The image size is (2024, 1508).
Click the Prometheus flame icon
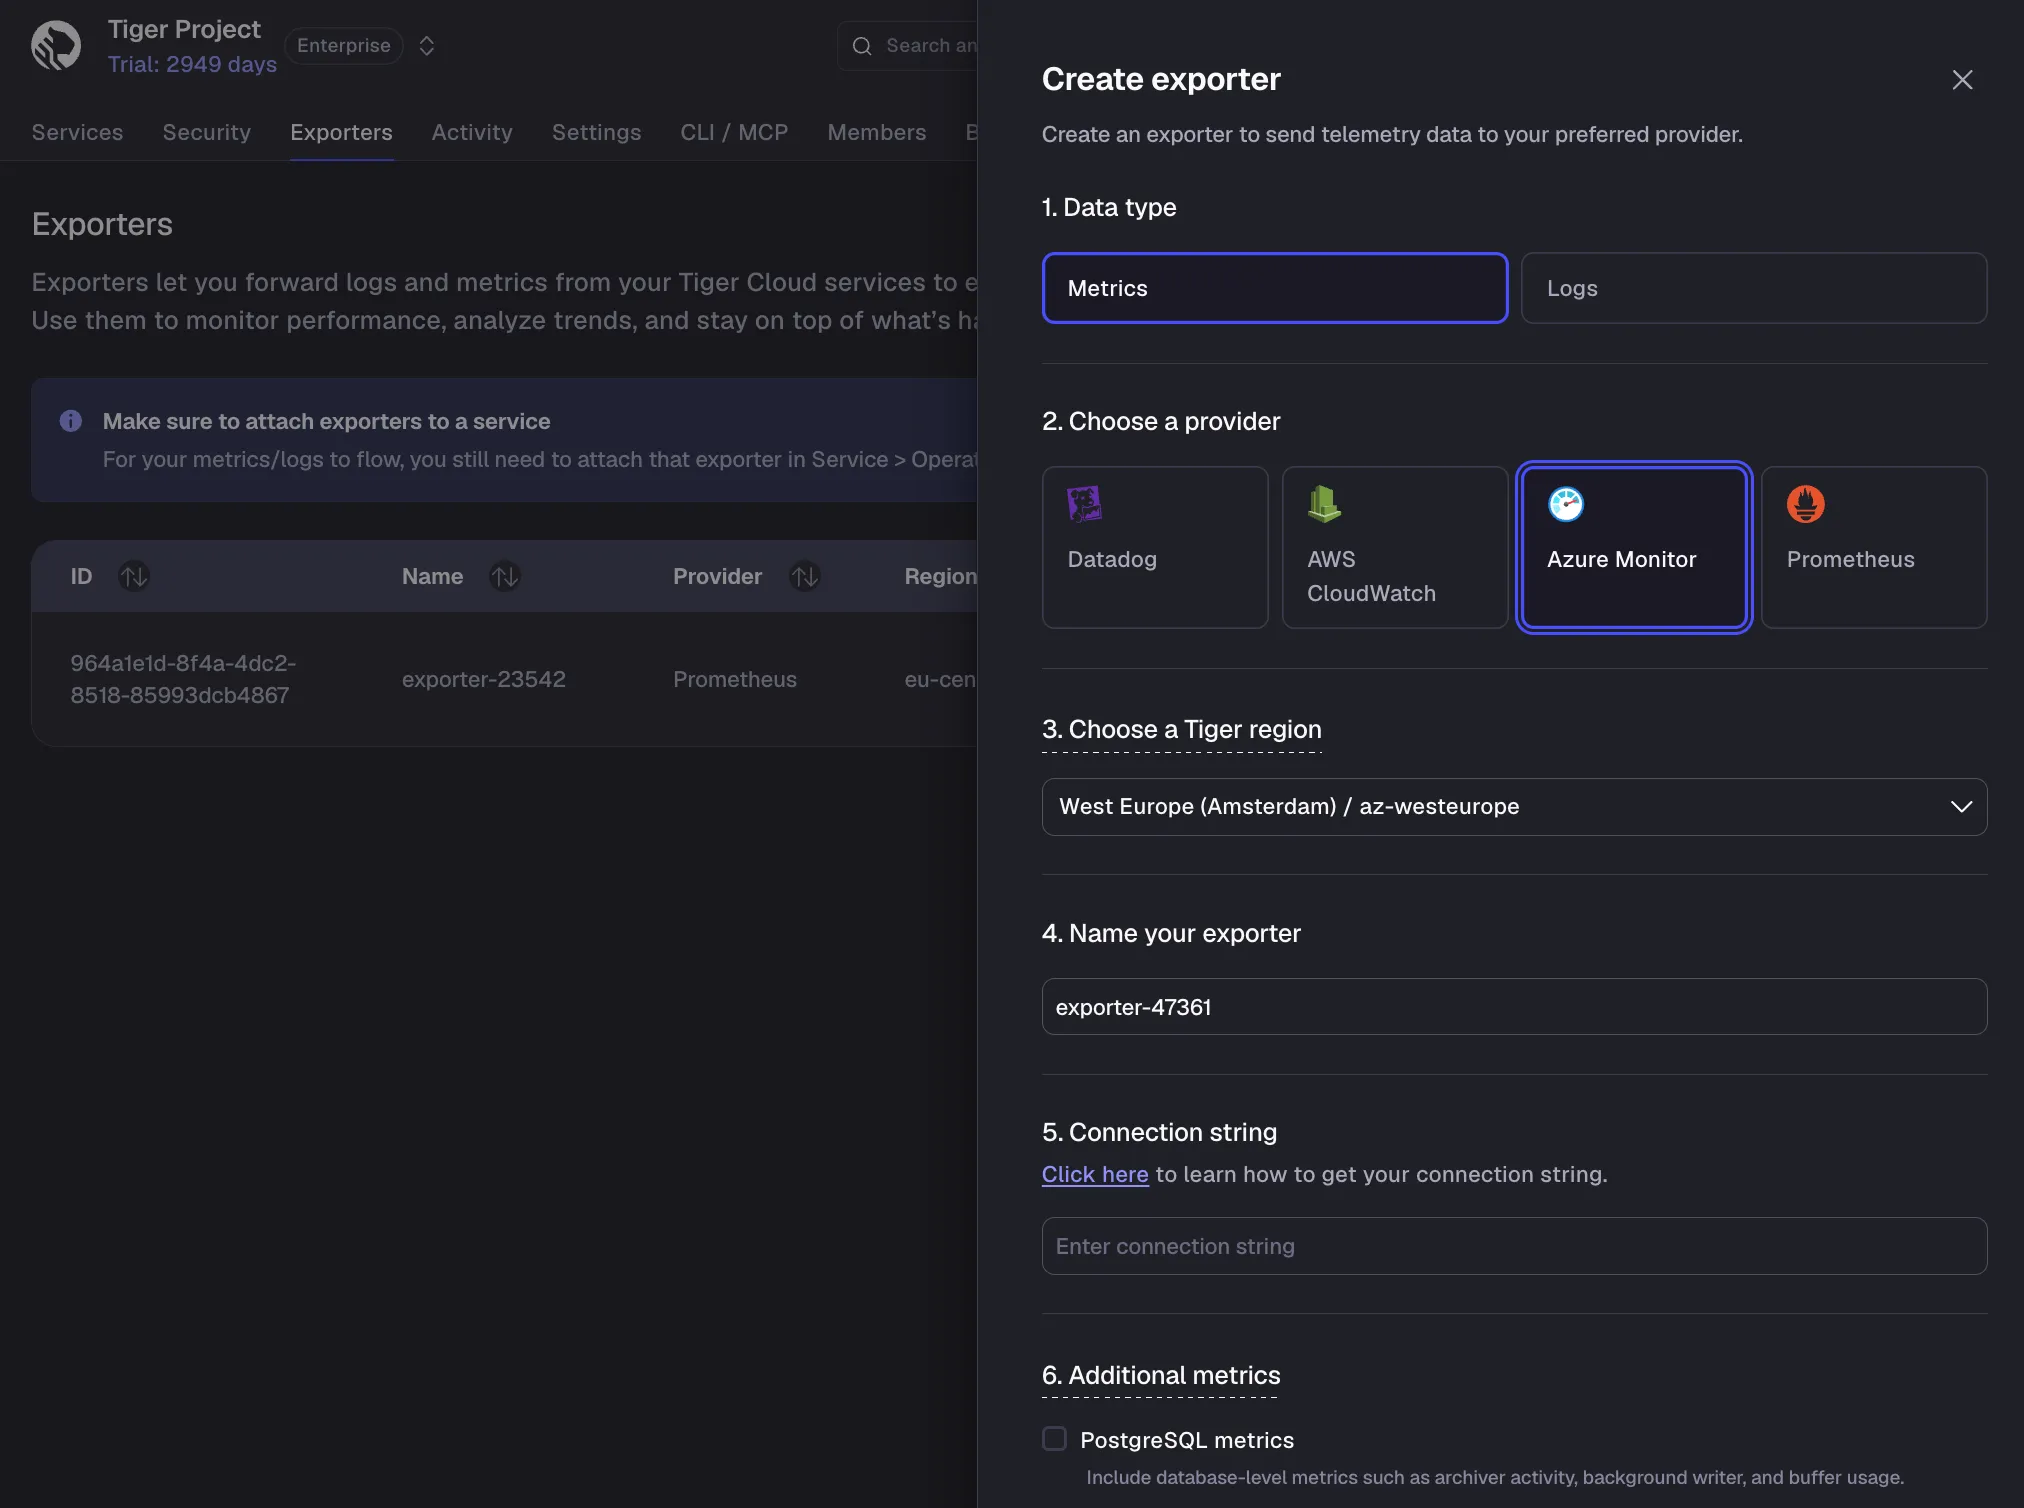pos(1806,504)
